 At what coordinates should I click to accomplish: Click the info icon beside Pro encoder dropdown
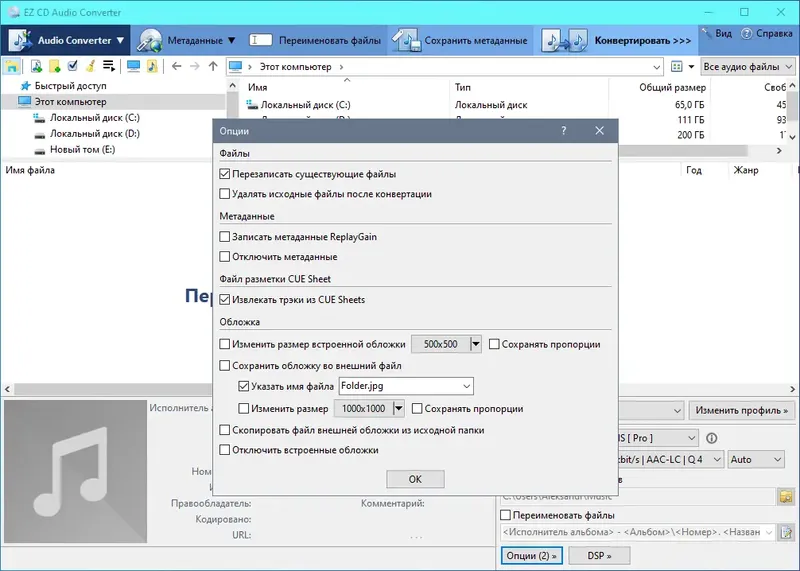click(712, 438)
